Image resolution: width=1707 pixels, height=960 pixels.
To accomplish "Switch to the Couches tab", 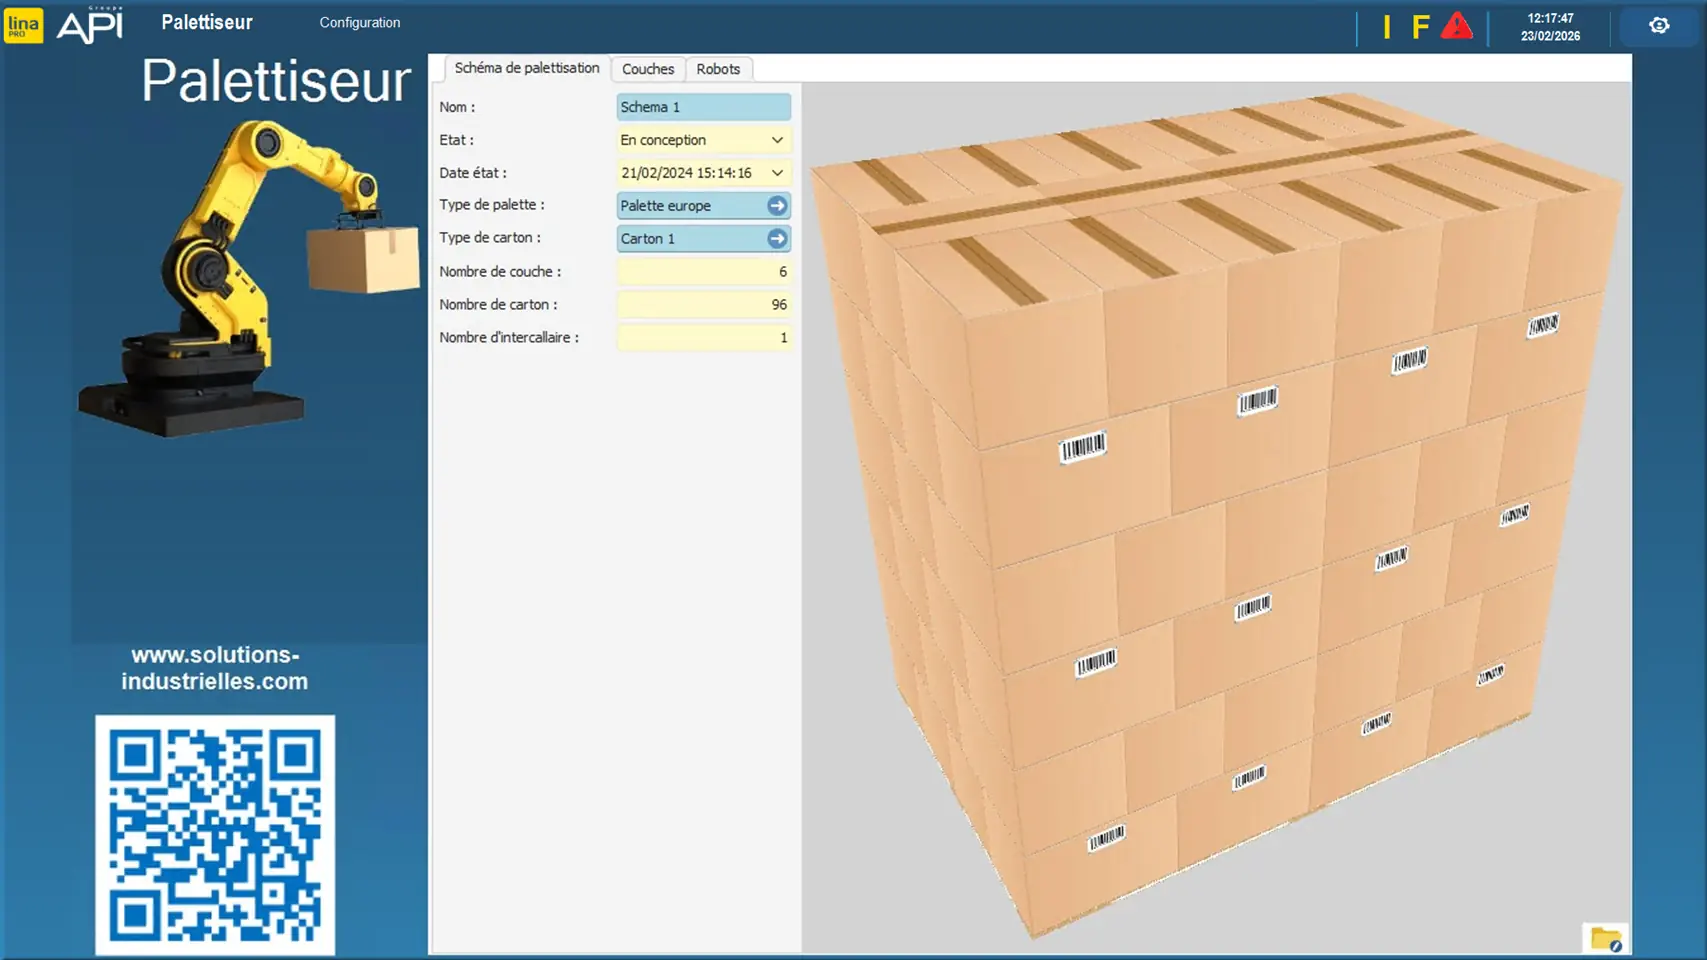I will 647,69.
